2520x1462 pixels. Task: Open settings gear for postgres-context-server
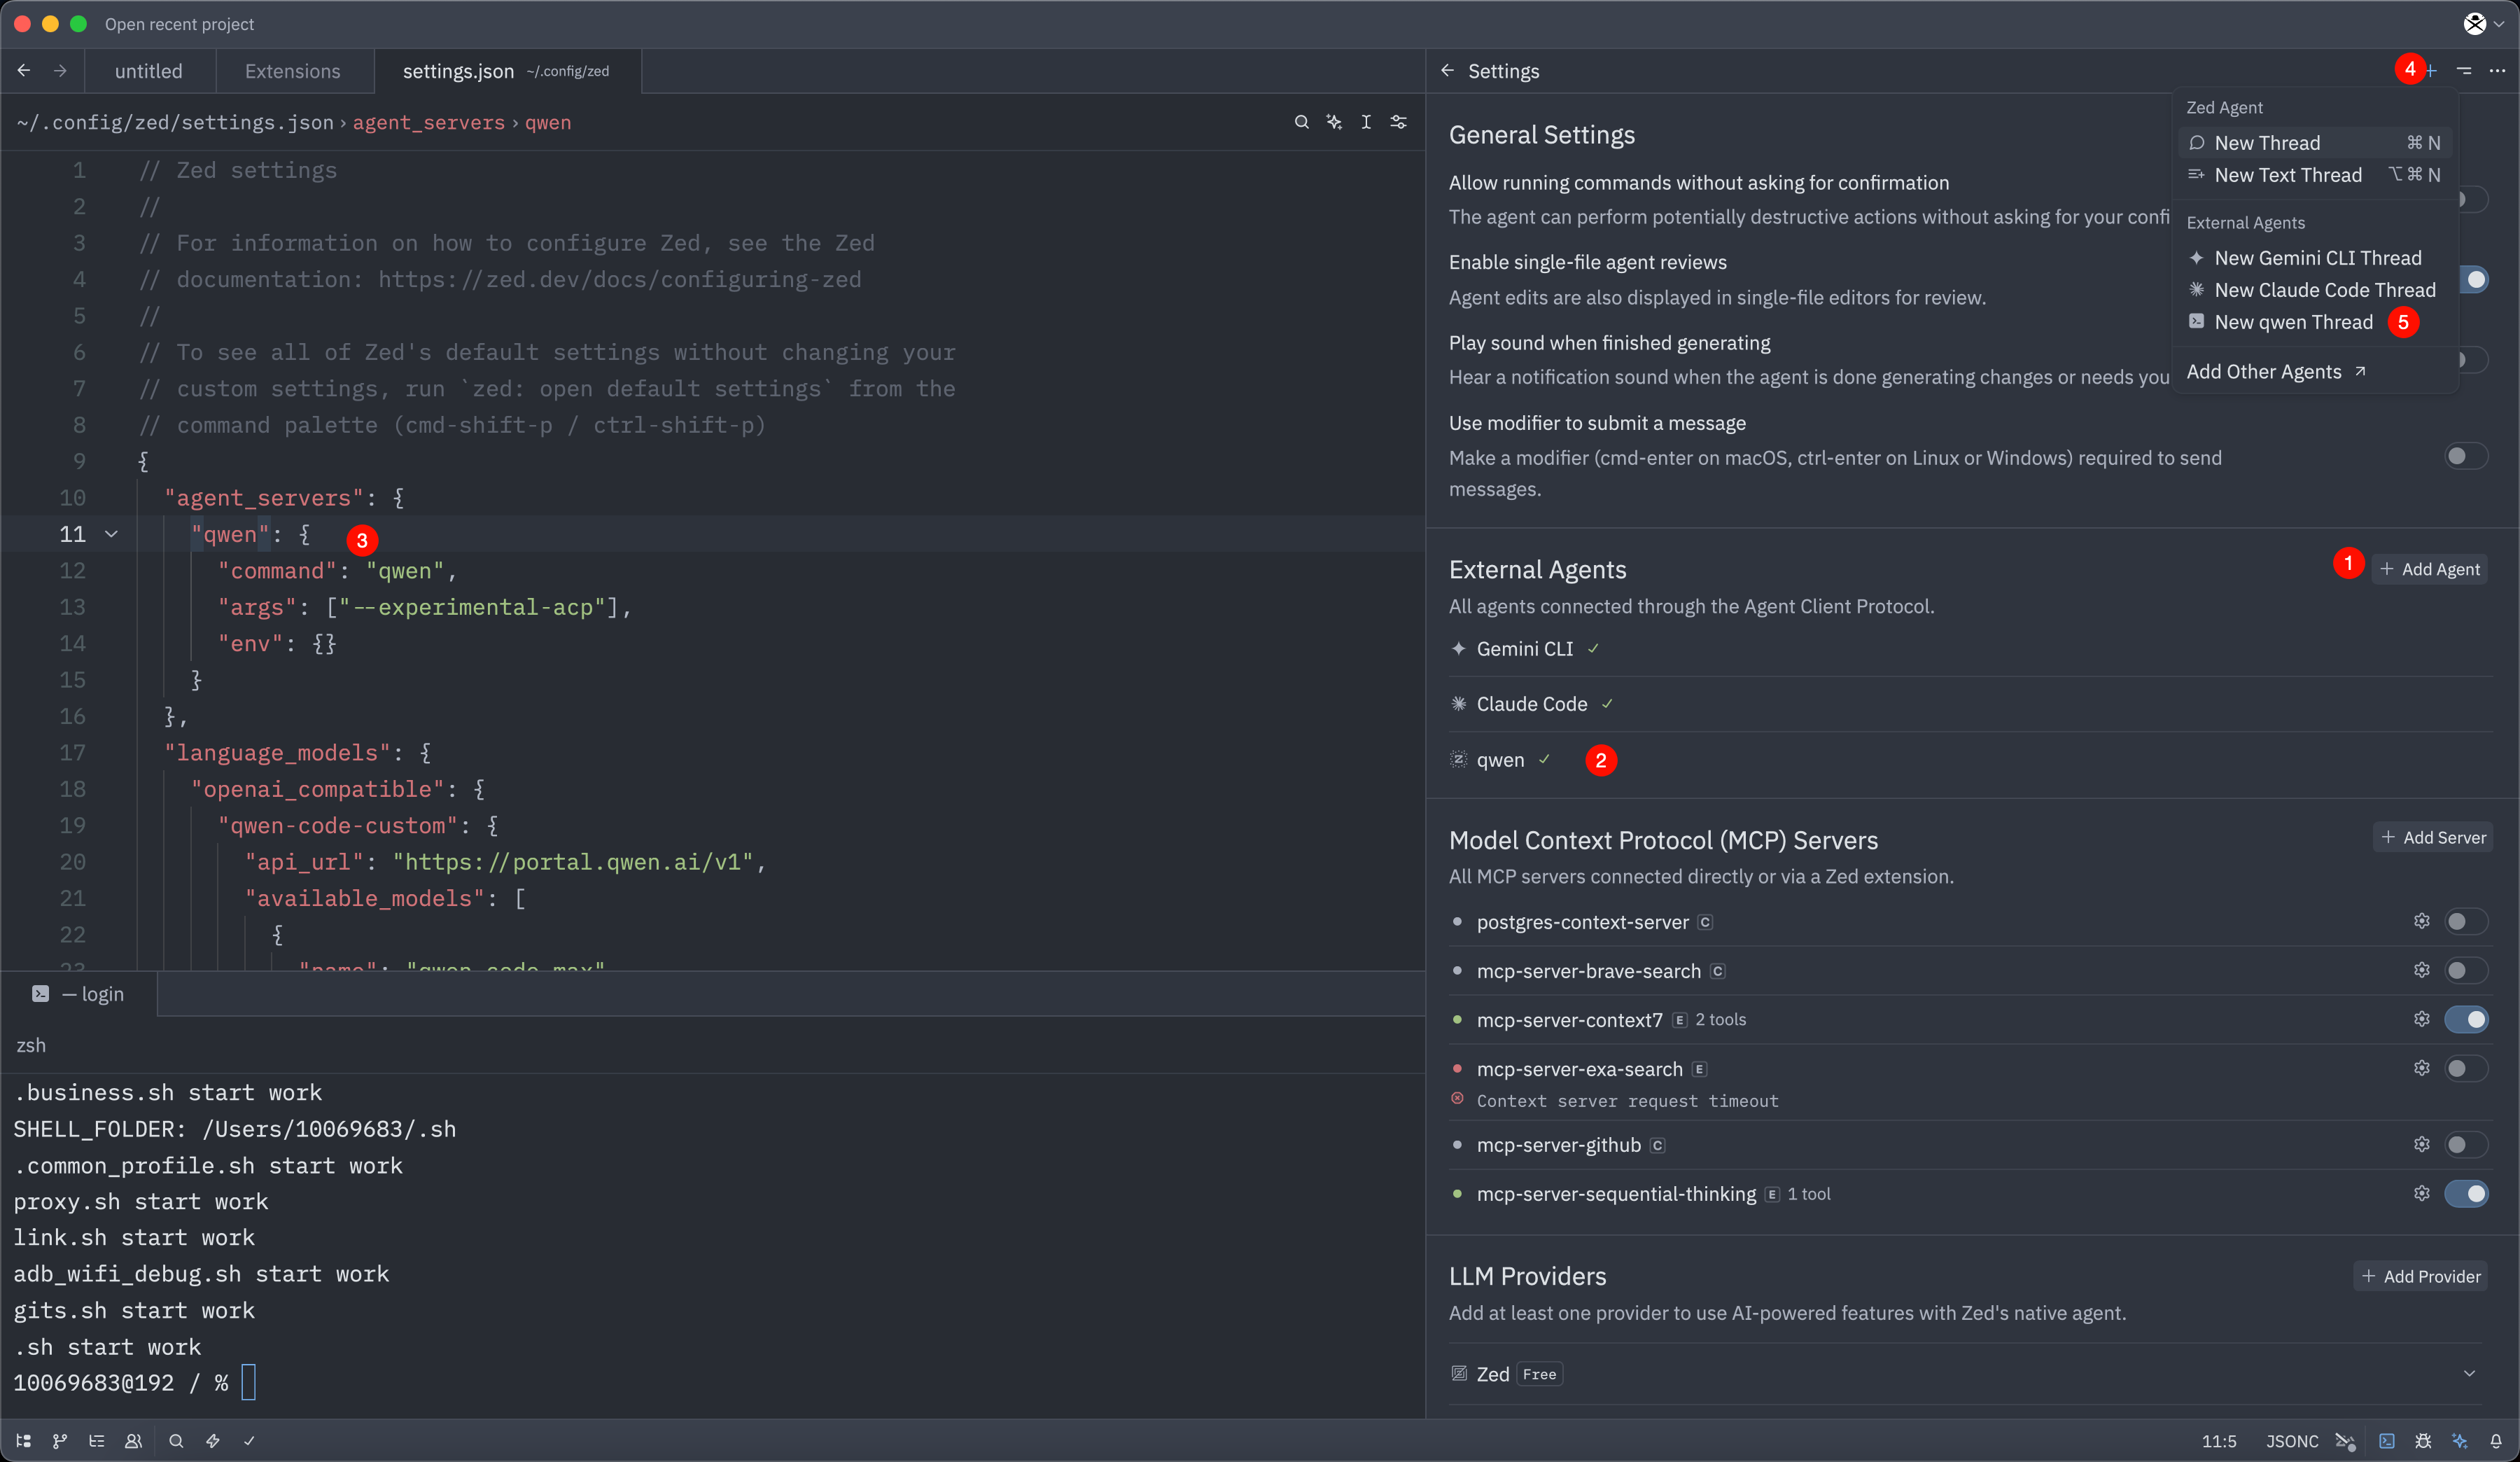(2421, 921)
